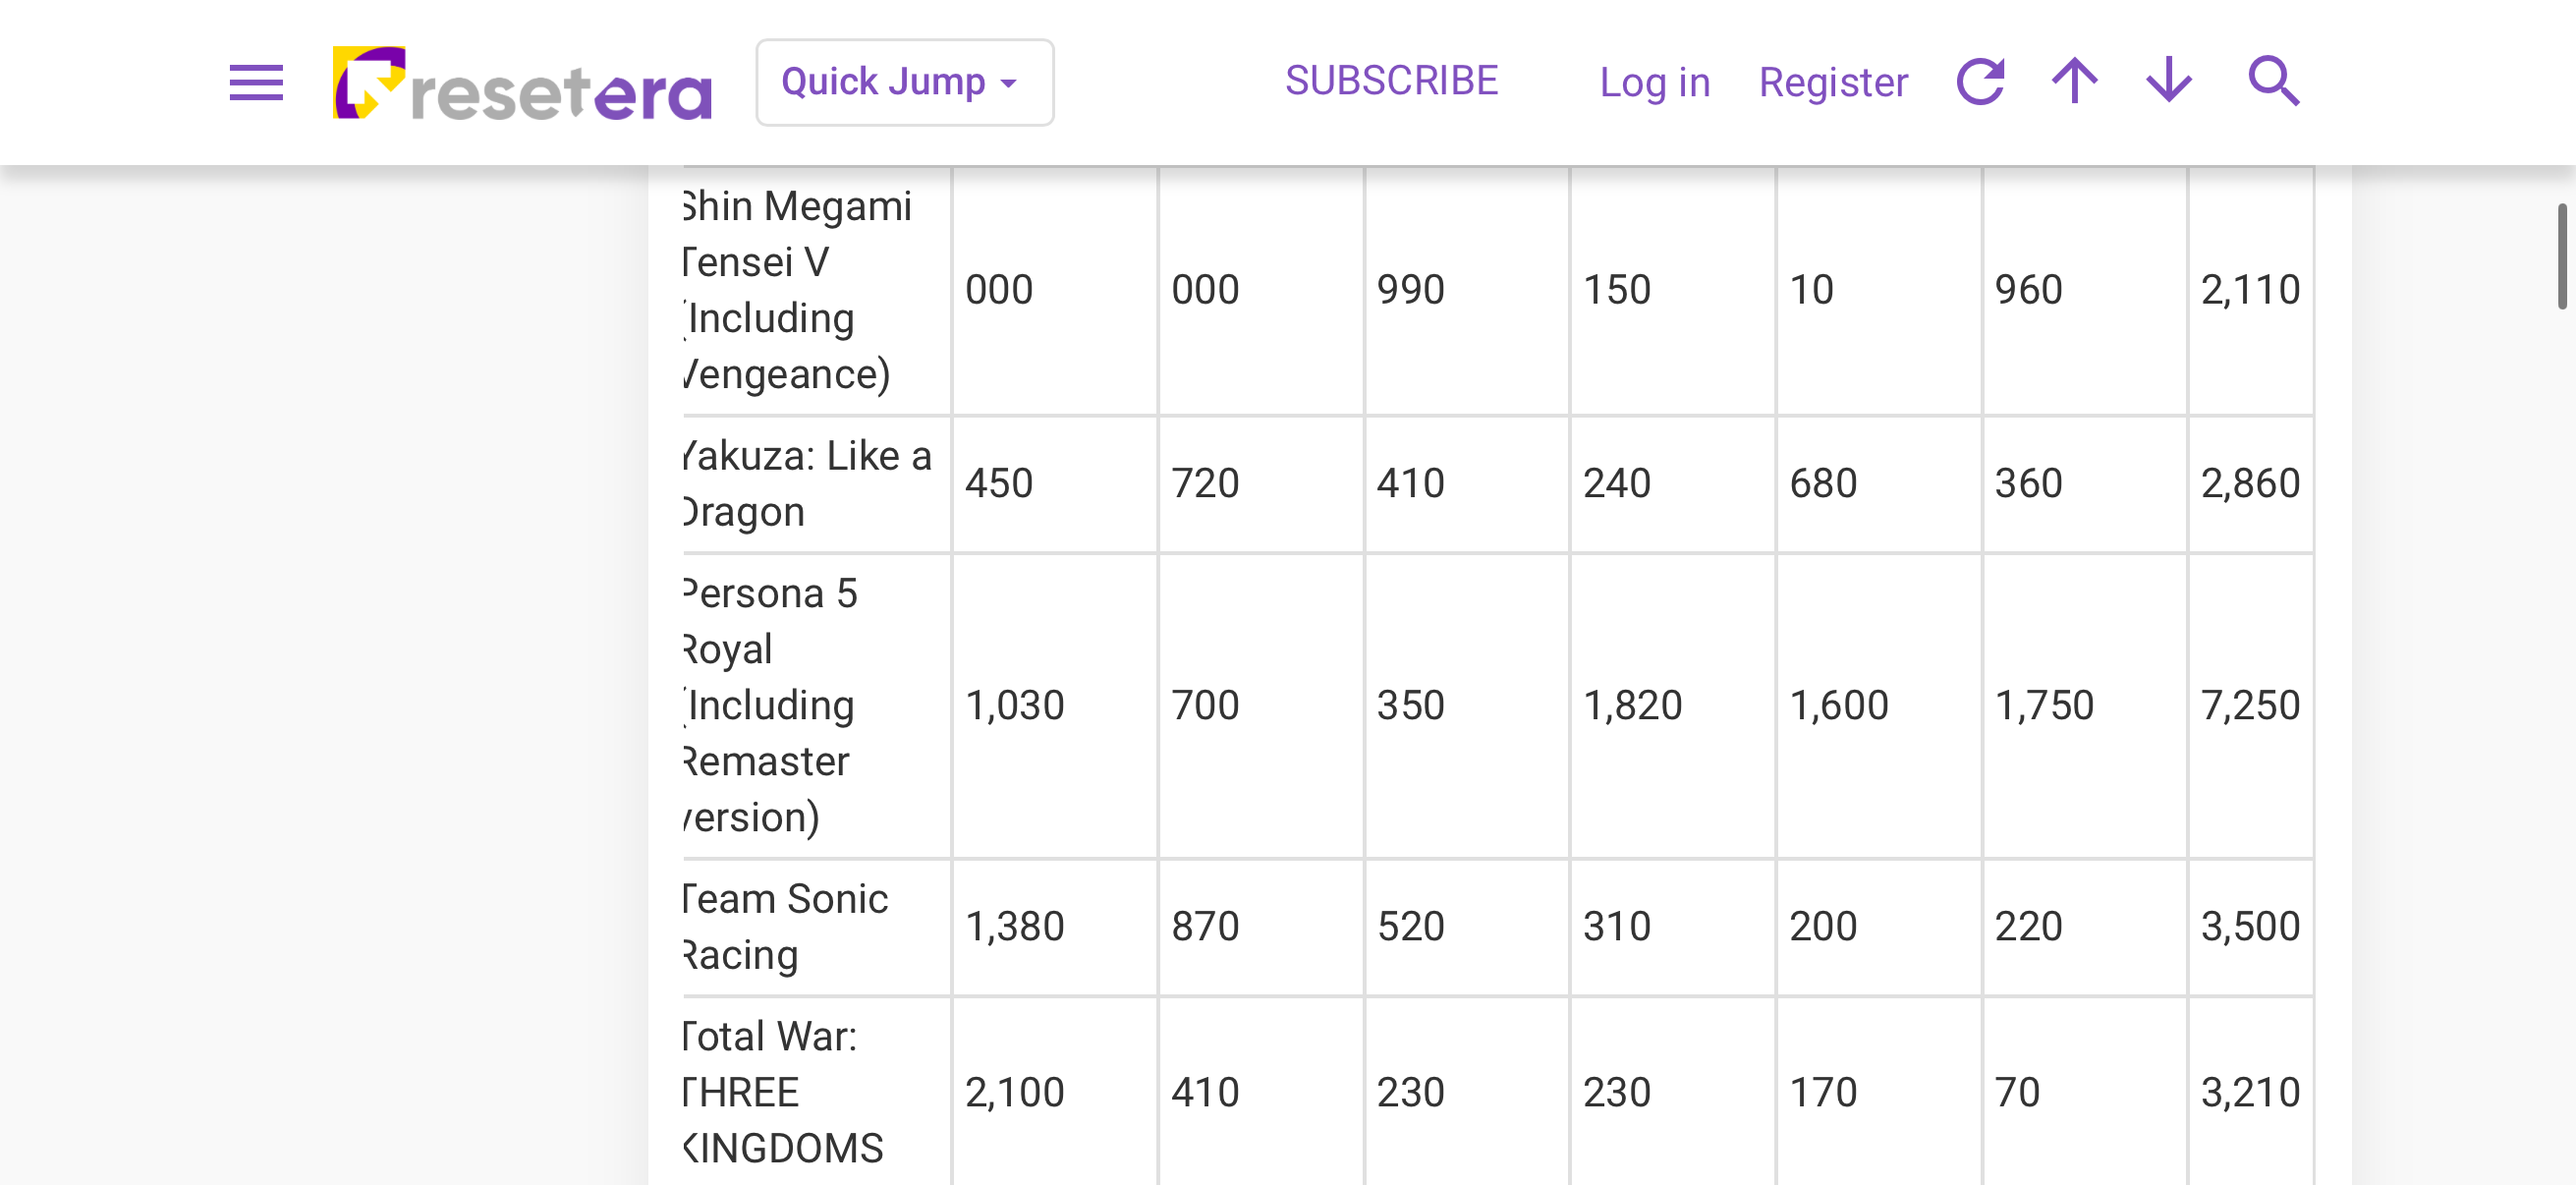Select the Team Sonic Racing cell
The height and width of the screenshot is (1185, 2576).
786,926
